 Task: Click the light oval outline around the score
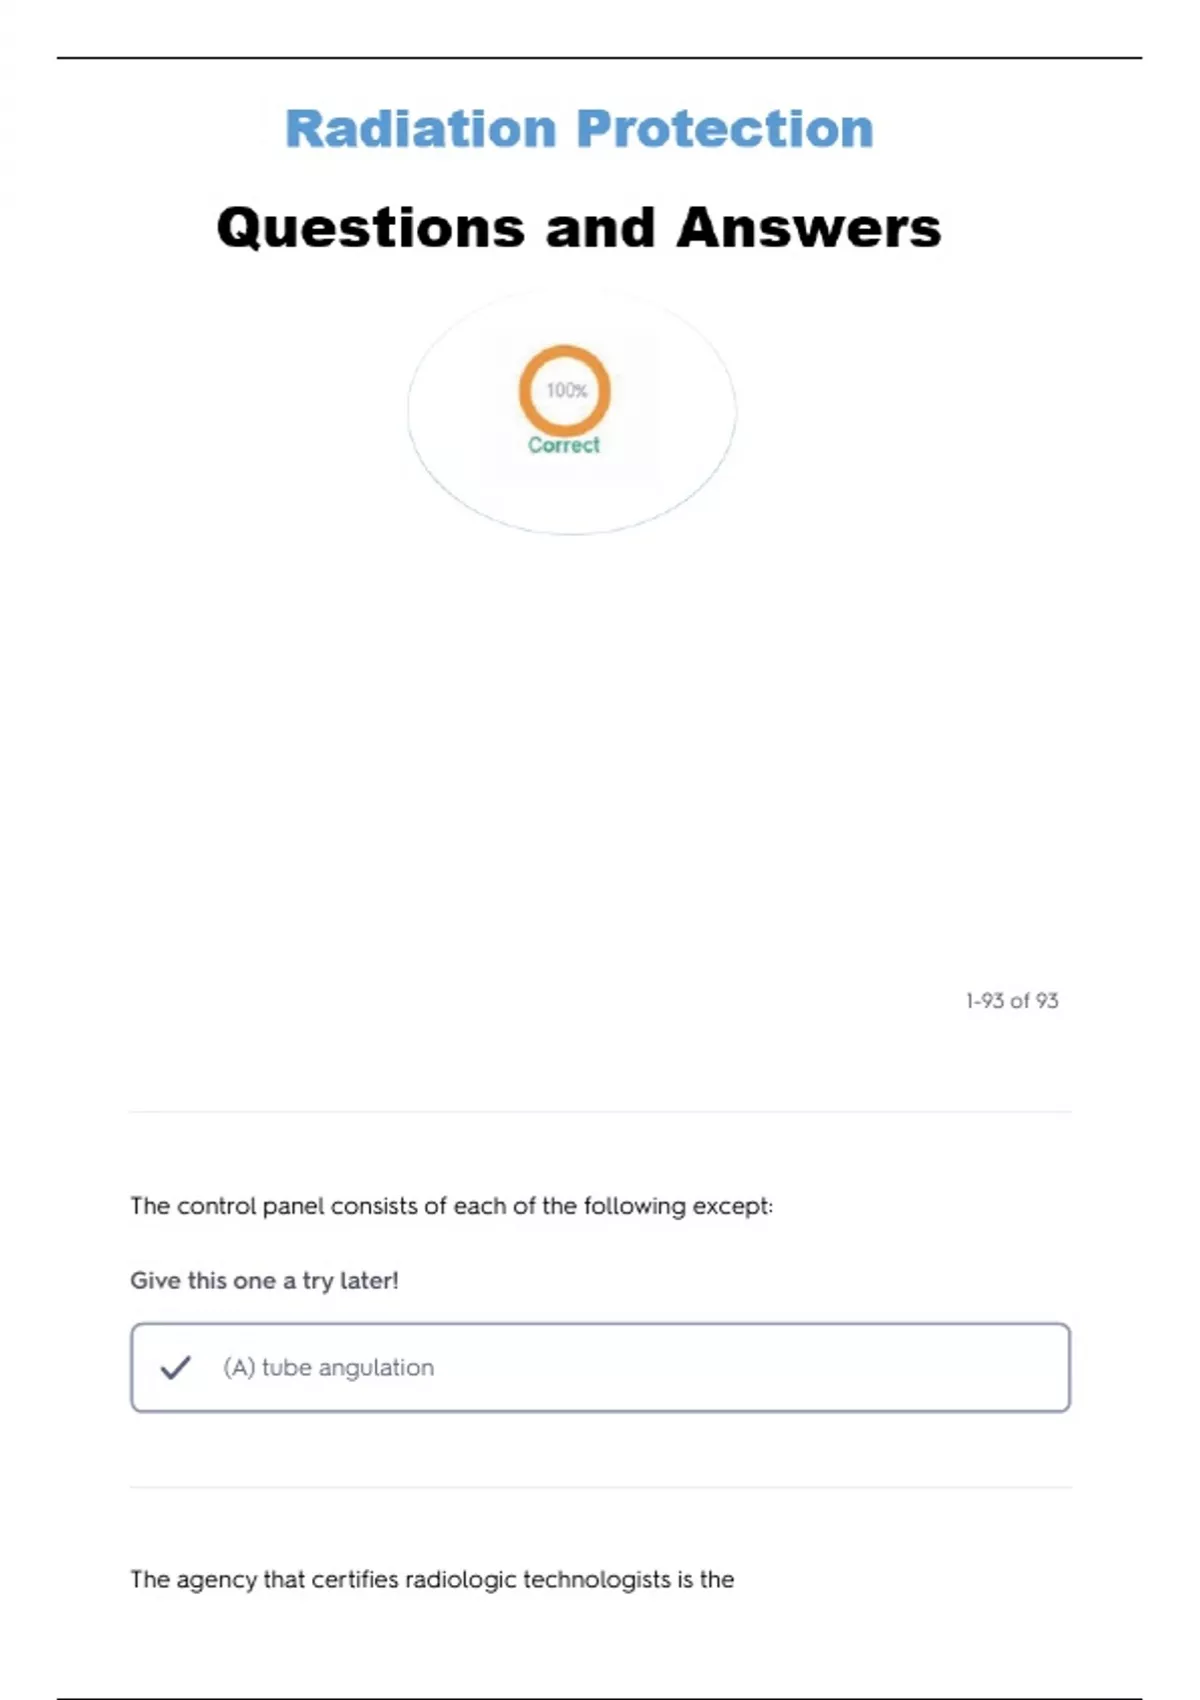(409, 410)
